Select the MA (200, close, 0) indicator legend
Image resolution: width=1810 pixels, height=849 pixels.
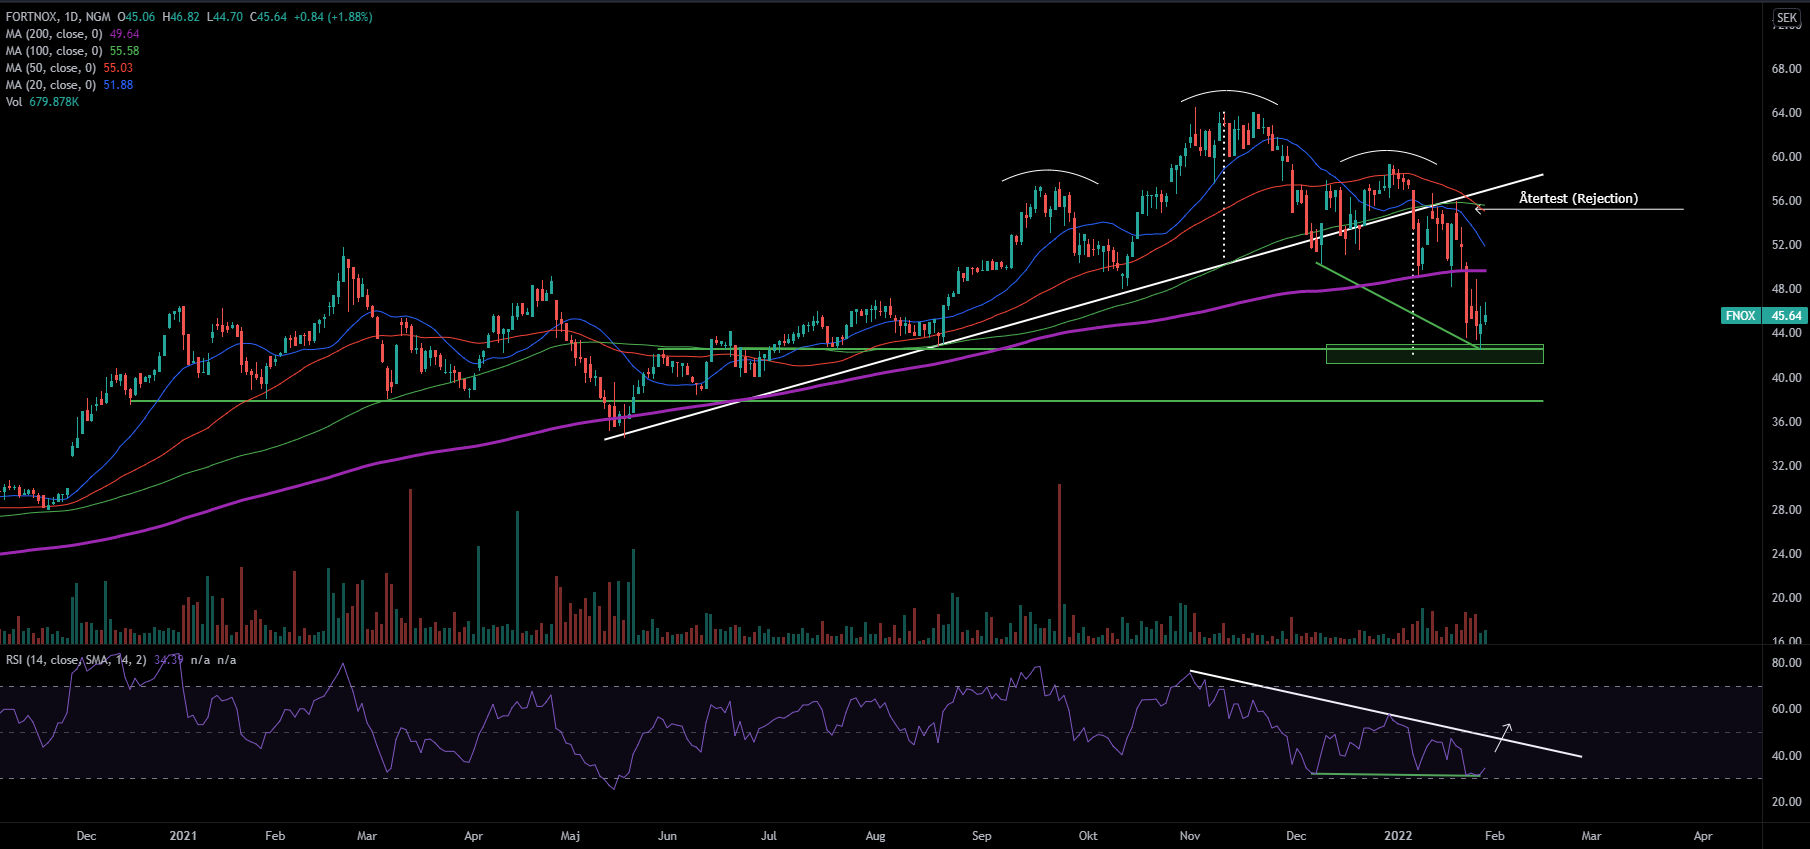coord(54,34)
